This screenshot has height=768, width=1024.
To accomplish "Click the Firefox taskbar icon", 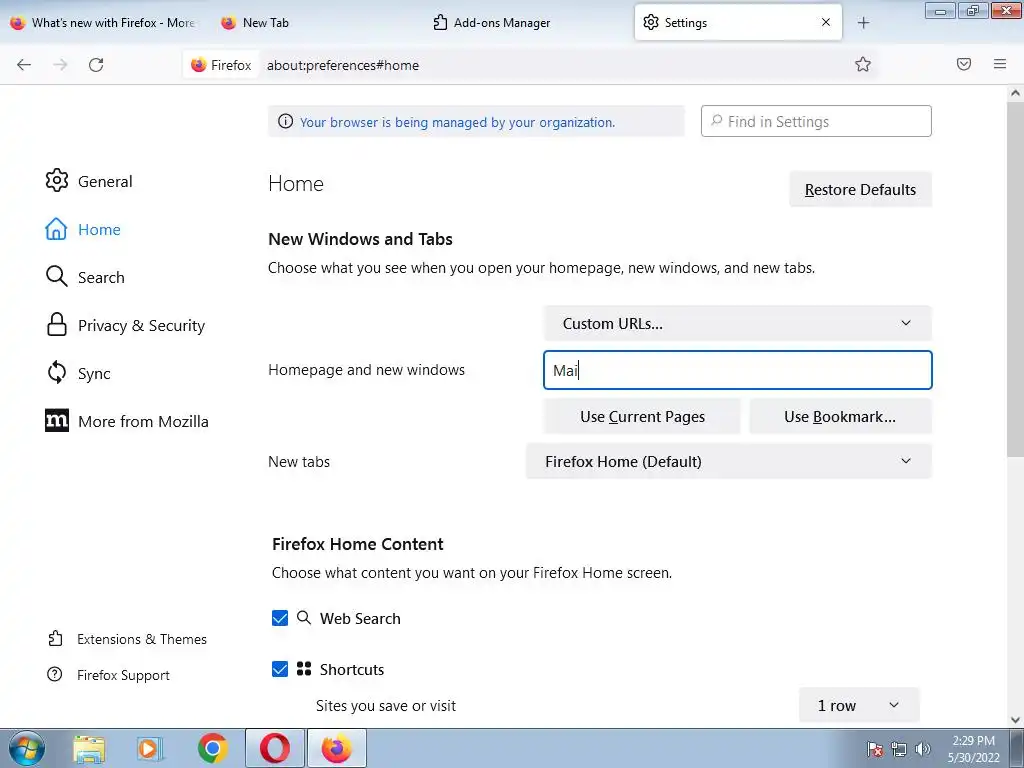I will coord(337,748).
